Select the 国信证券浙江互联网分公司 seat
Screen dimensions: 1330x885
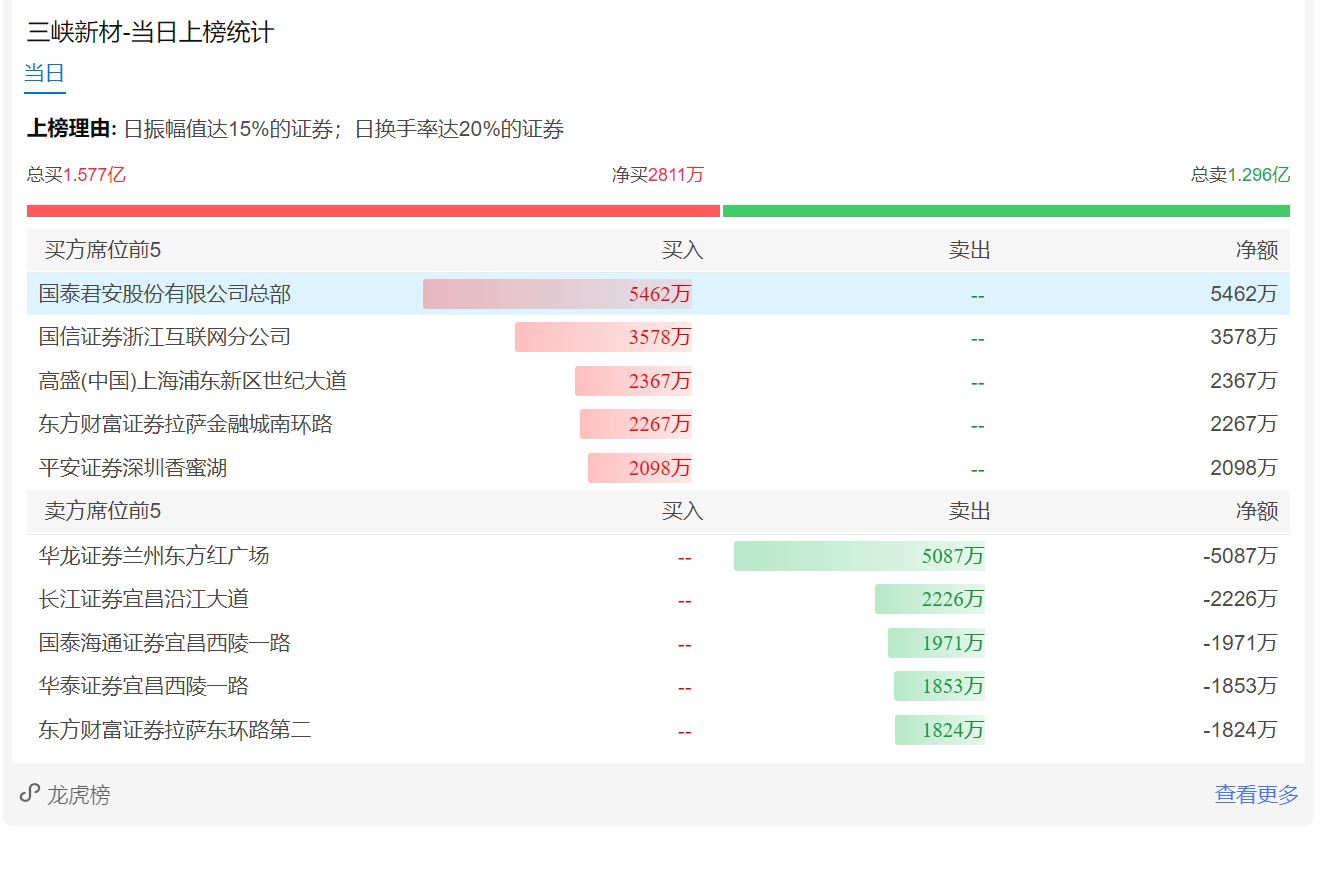tap(165, 337)
